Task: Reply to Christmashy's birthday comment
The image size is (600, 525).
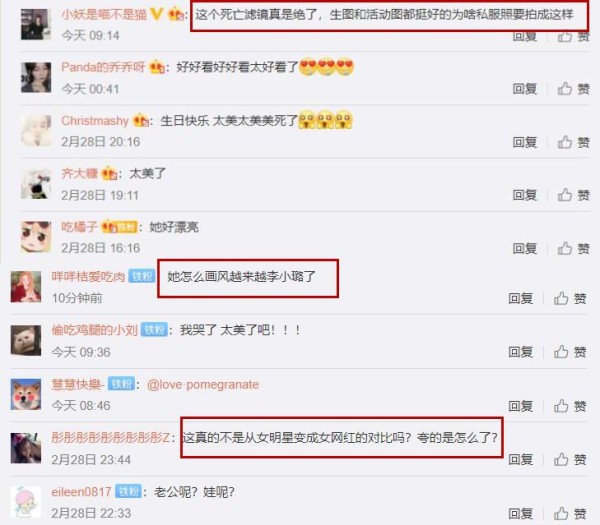Action: 525,142
